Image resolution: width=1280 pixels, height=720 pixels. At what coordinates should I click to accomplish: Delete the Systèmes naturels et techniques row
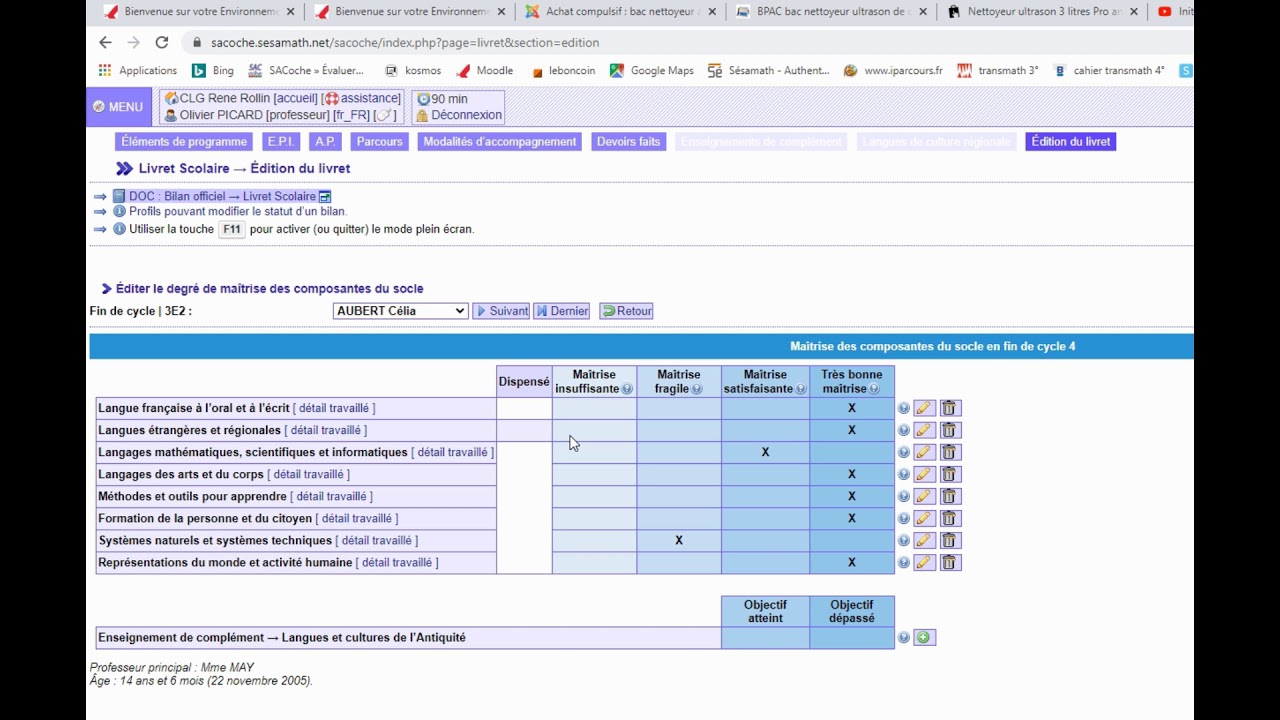(950, 540)
